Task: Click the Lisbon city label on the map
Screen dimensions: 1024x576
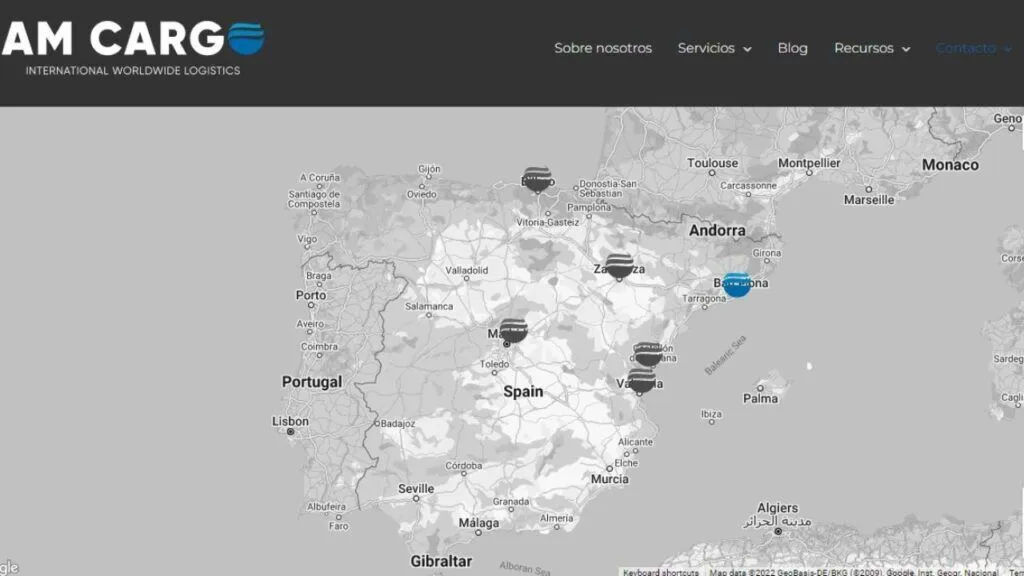Action: pos(290,421)
